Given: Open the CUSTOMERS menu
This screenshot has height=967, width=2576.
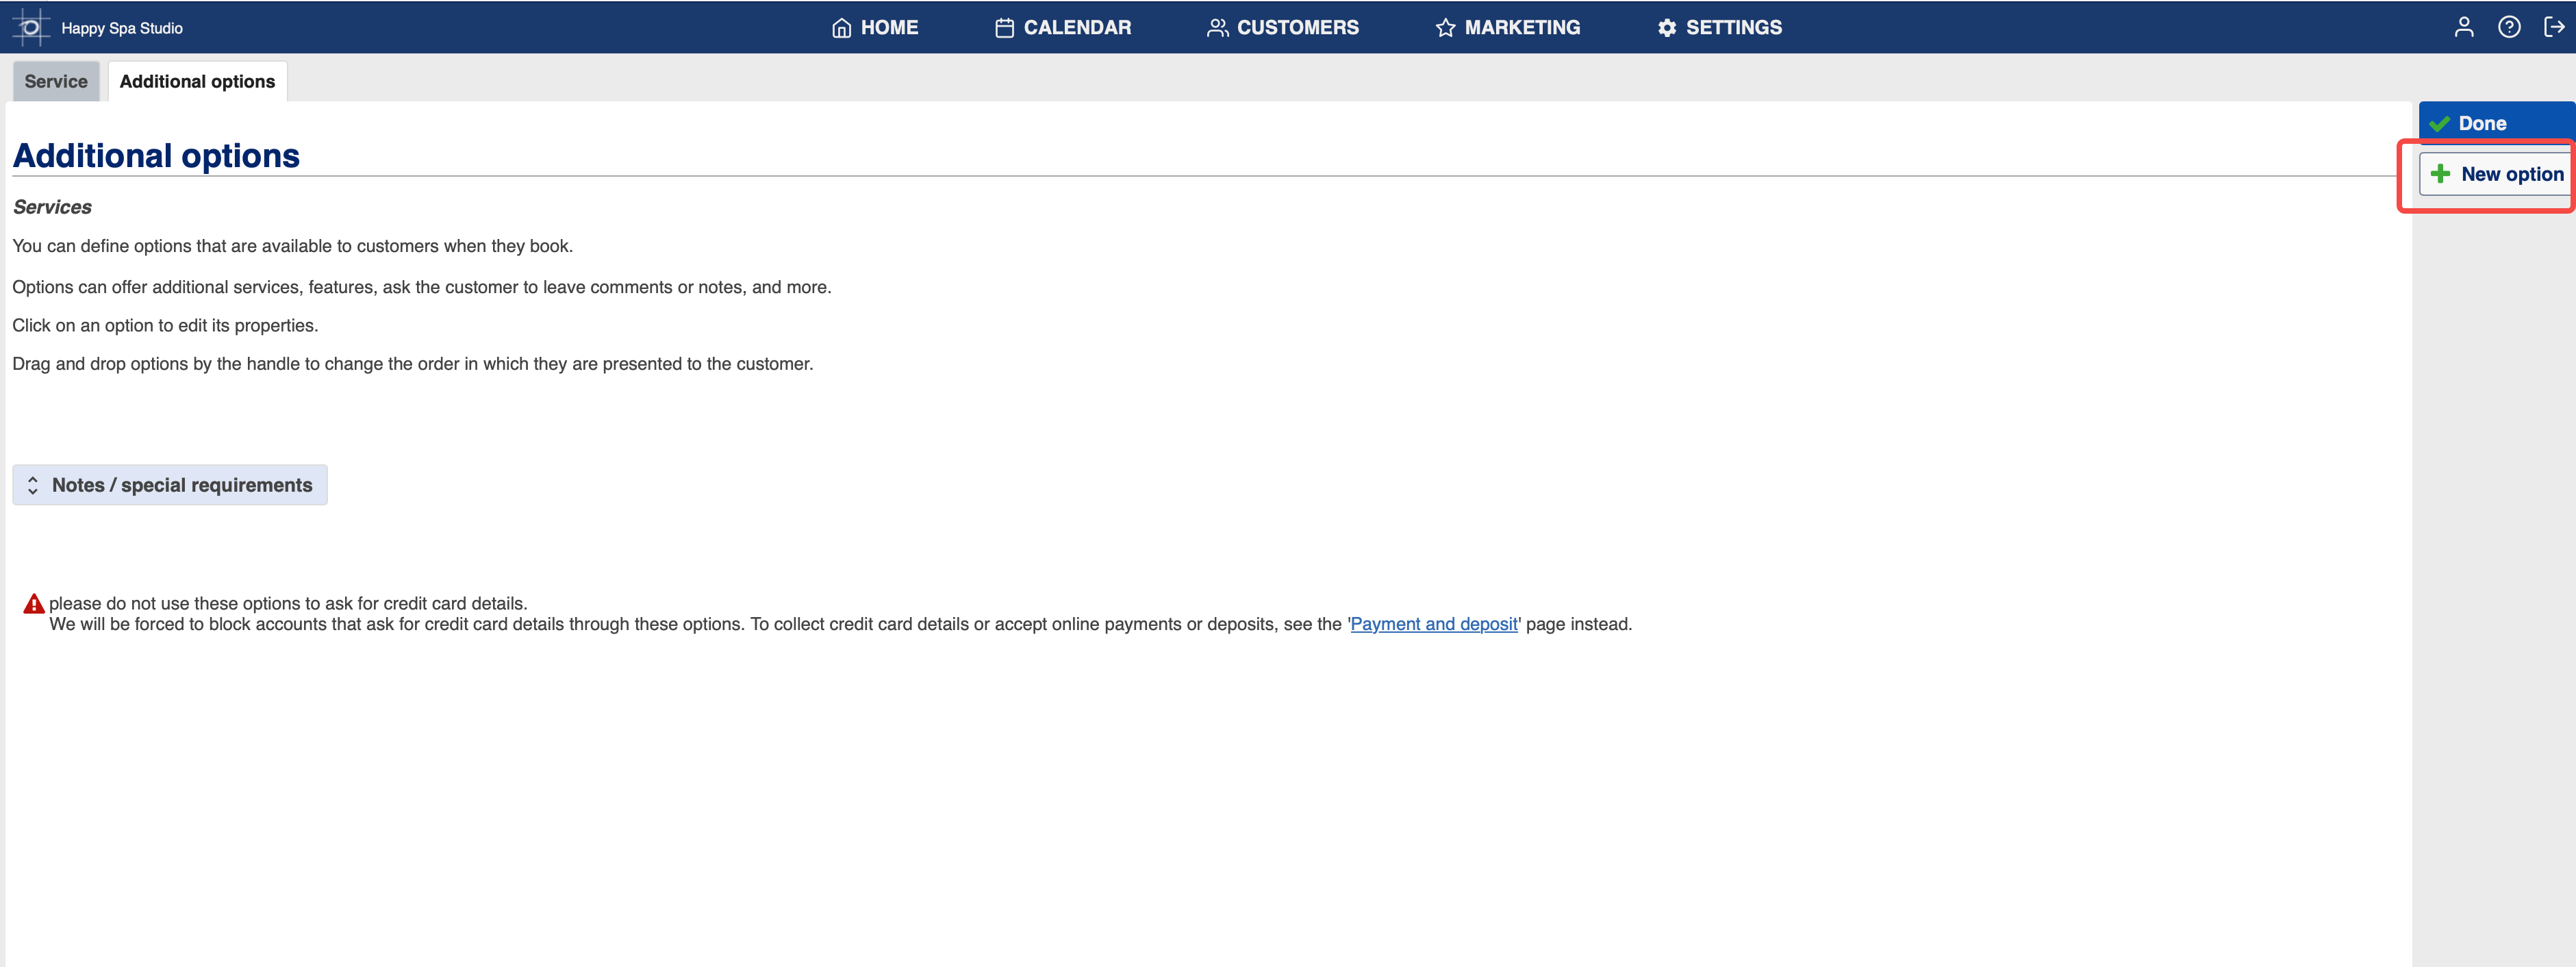Looking at the screenshot, I should point(1283,28).
